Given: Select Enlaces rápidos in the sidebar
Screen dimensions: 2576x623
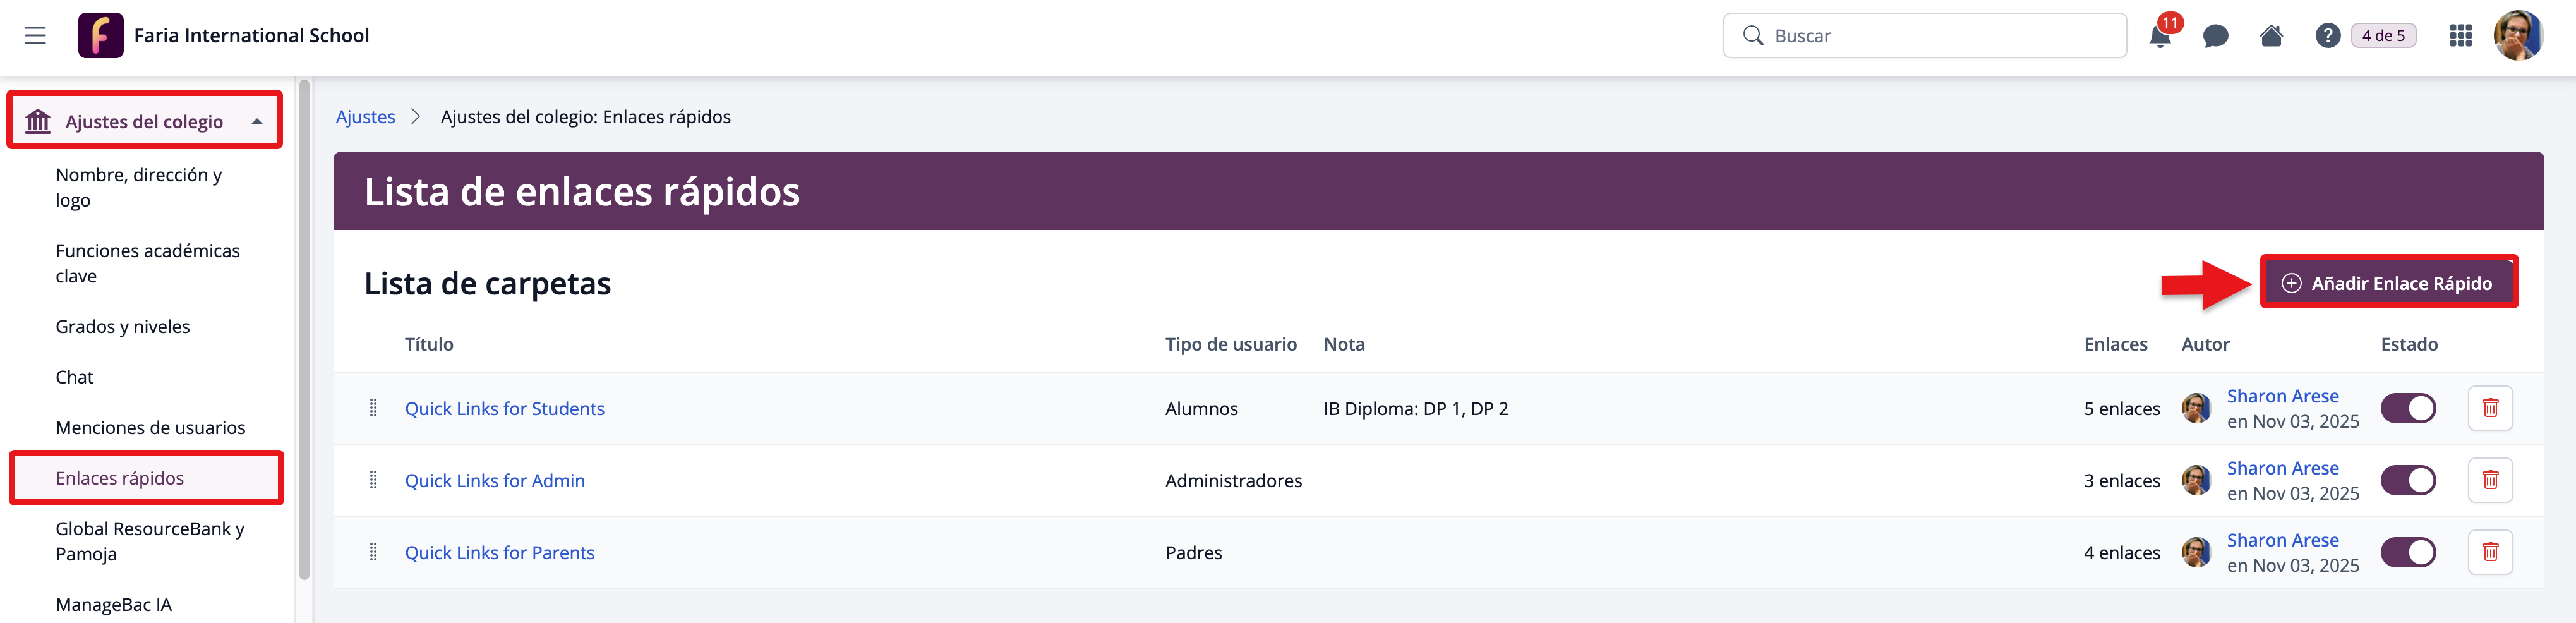Looking at the screenshot, I should 120,478.
